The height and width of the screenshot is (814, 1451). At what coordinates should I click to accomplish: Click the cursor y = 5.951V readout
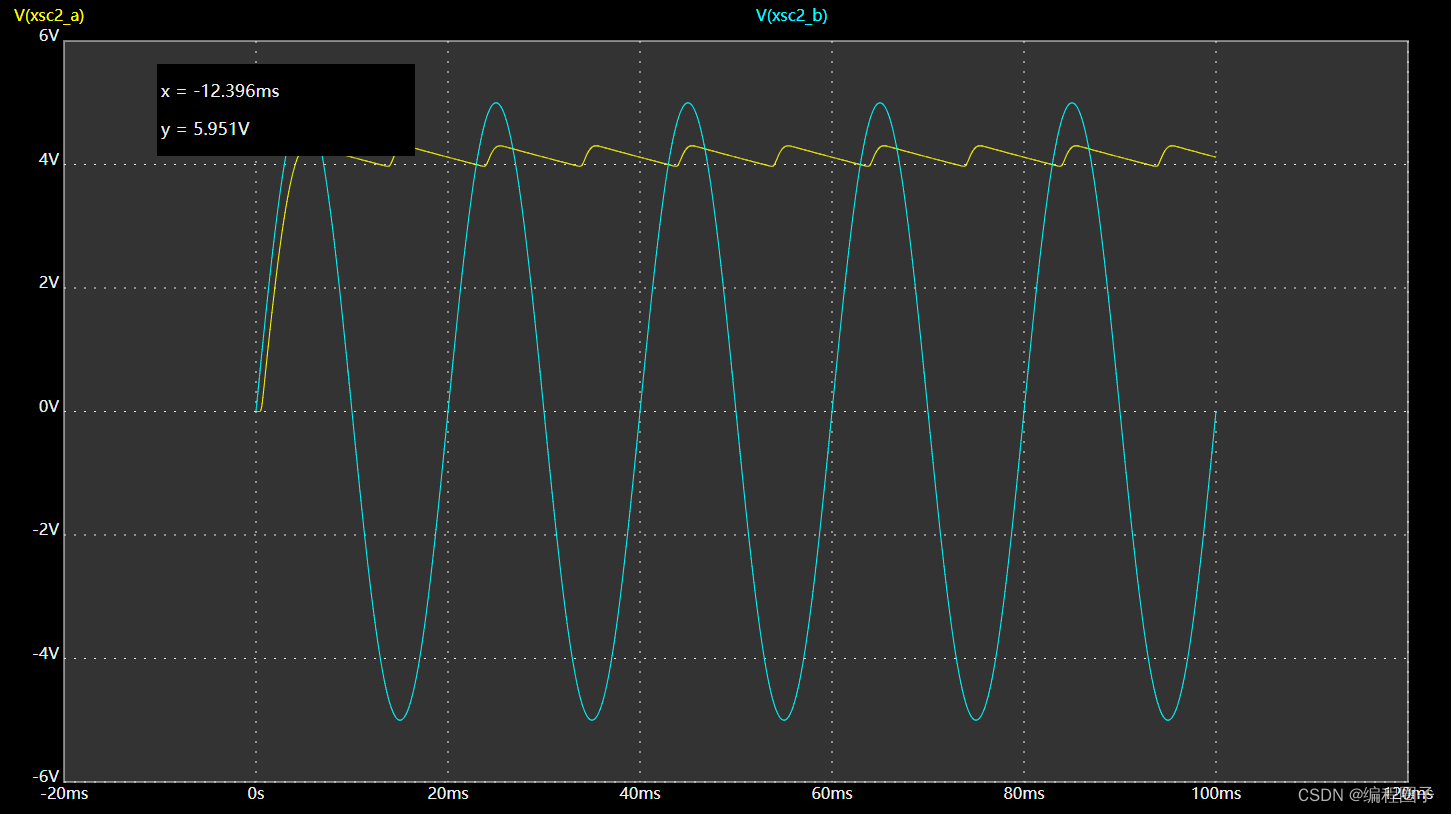tap(205, 129)
